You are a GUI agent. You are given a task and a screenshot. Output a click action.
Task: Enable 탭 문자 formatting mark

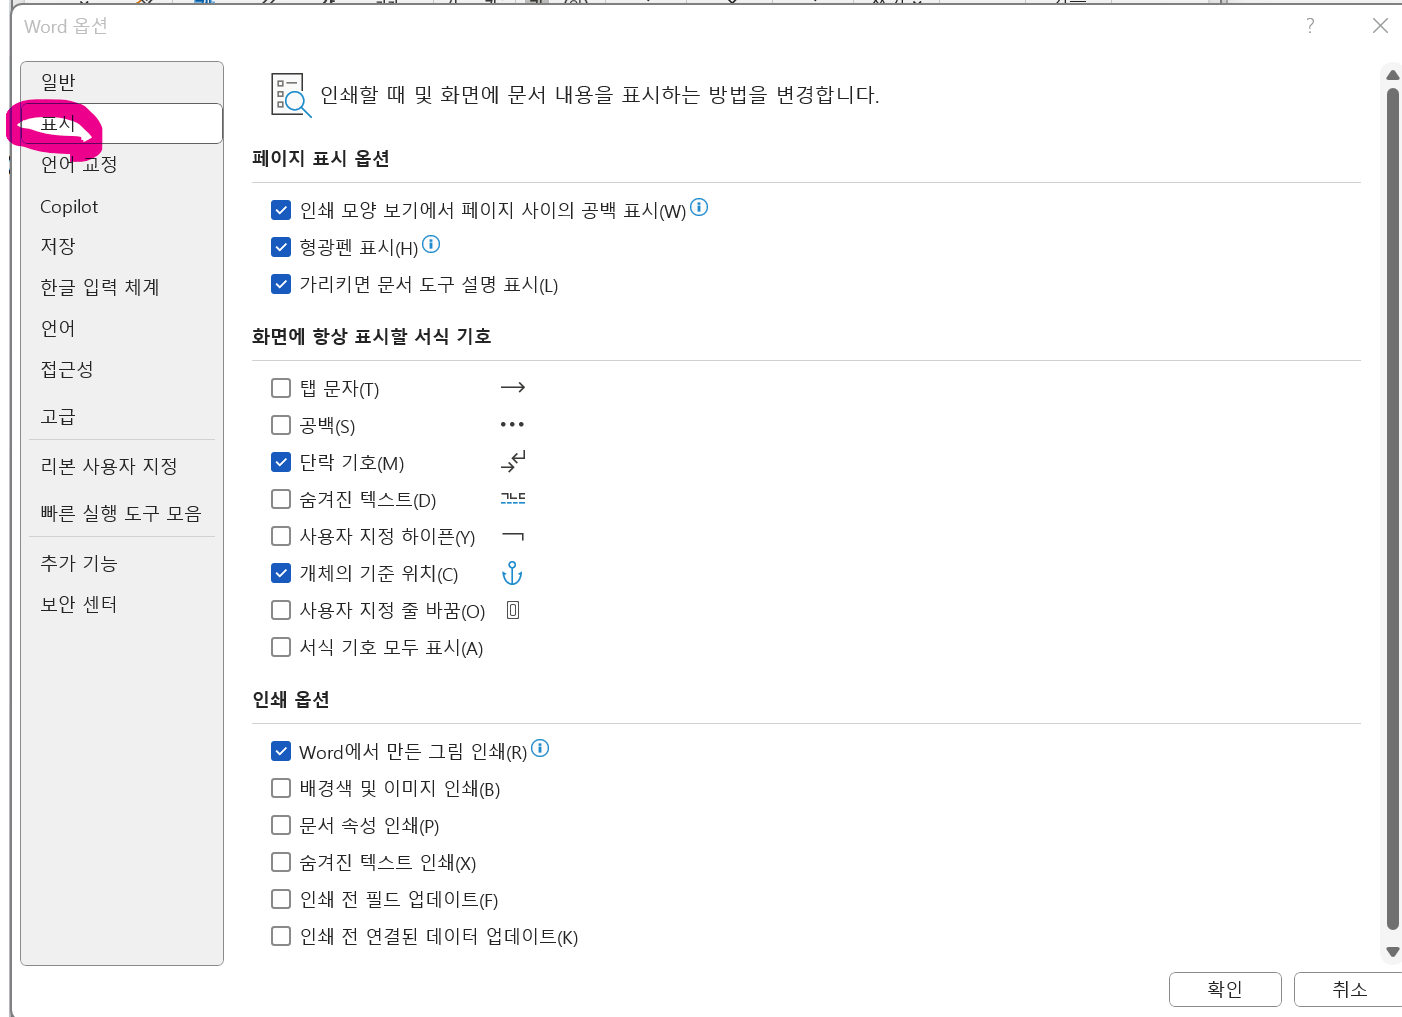tap(281, 388)
